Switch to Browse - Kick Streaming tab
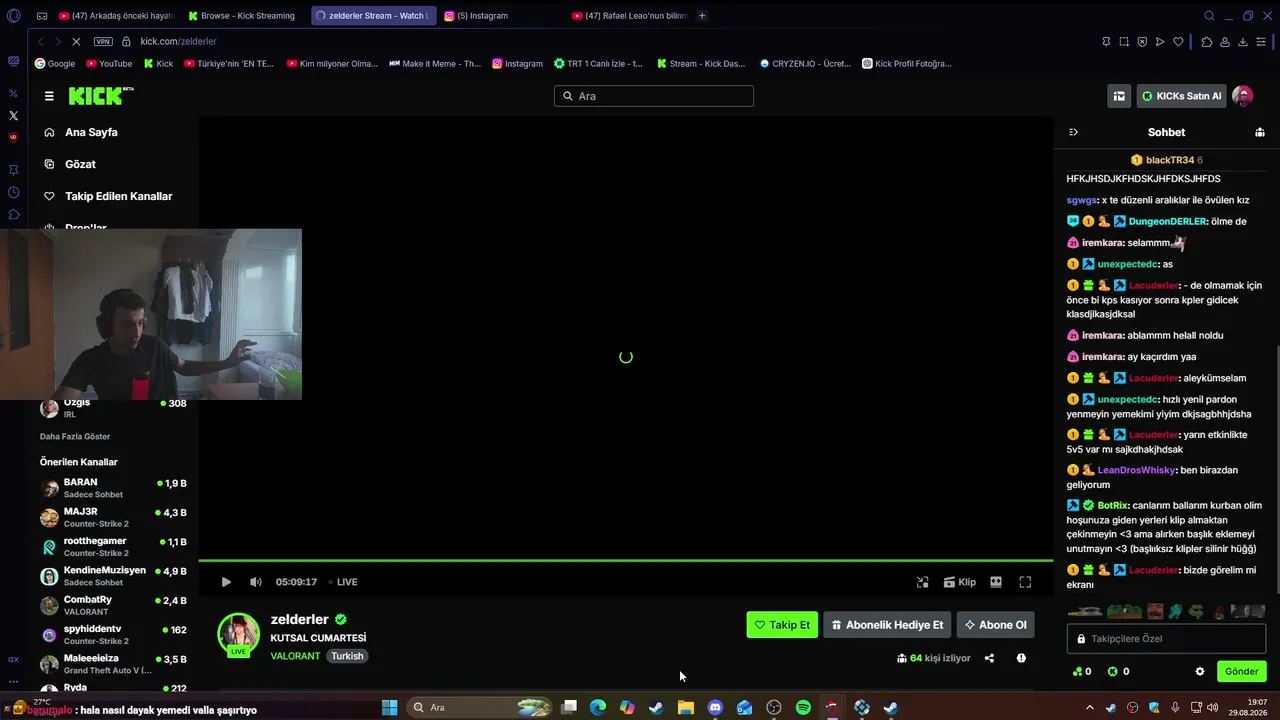Image resolution: width=1280 pixels, height=720 pixels. pos(242,16)
